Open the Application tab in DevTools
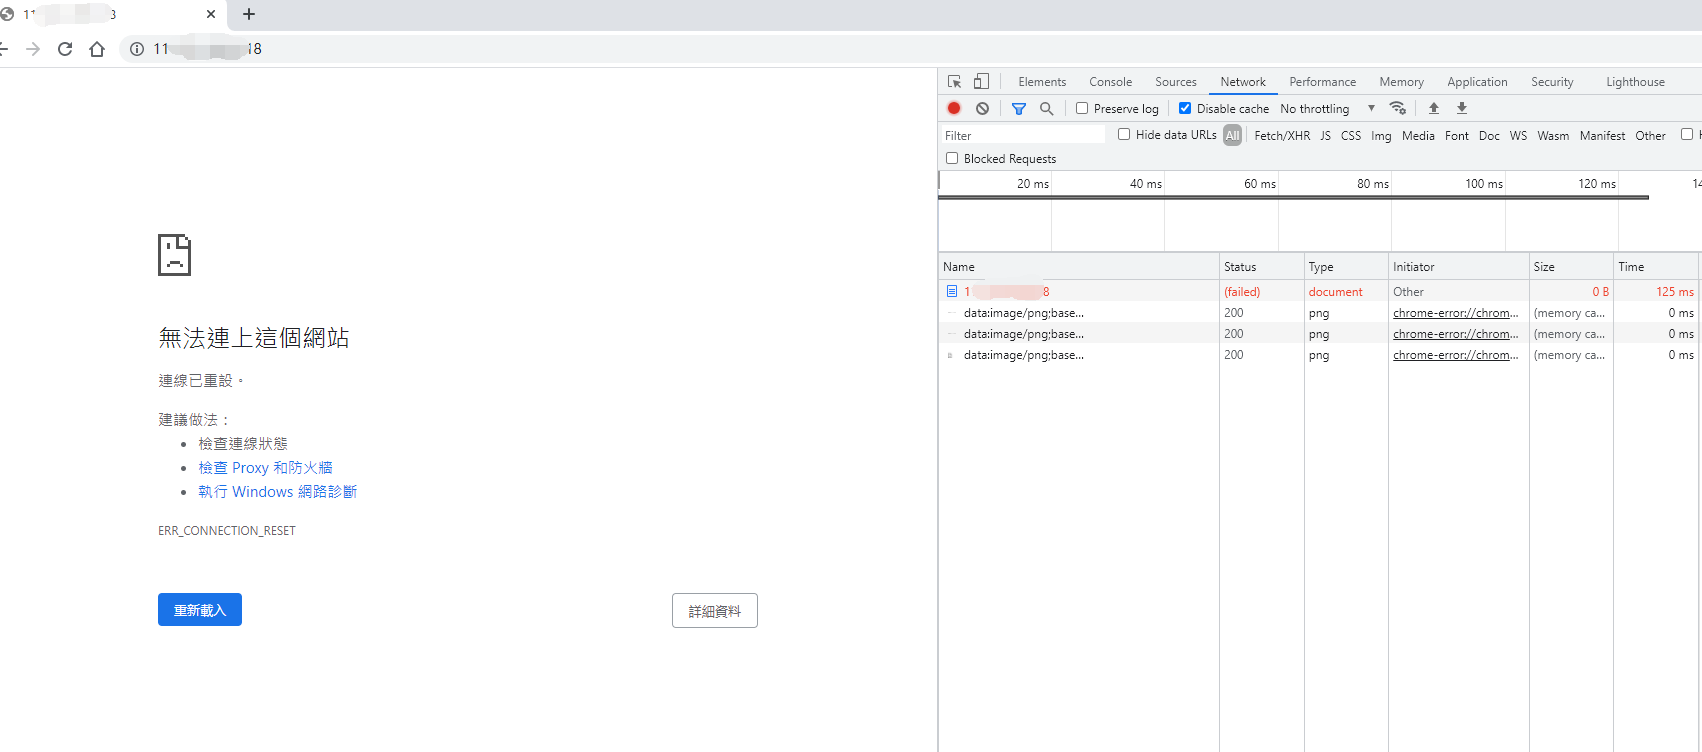Viewport: 1702px width, 752px height. [1476, 82]
